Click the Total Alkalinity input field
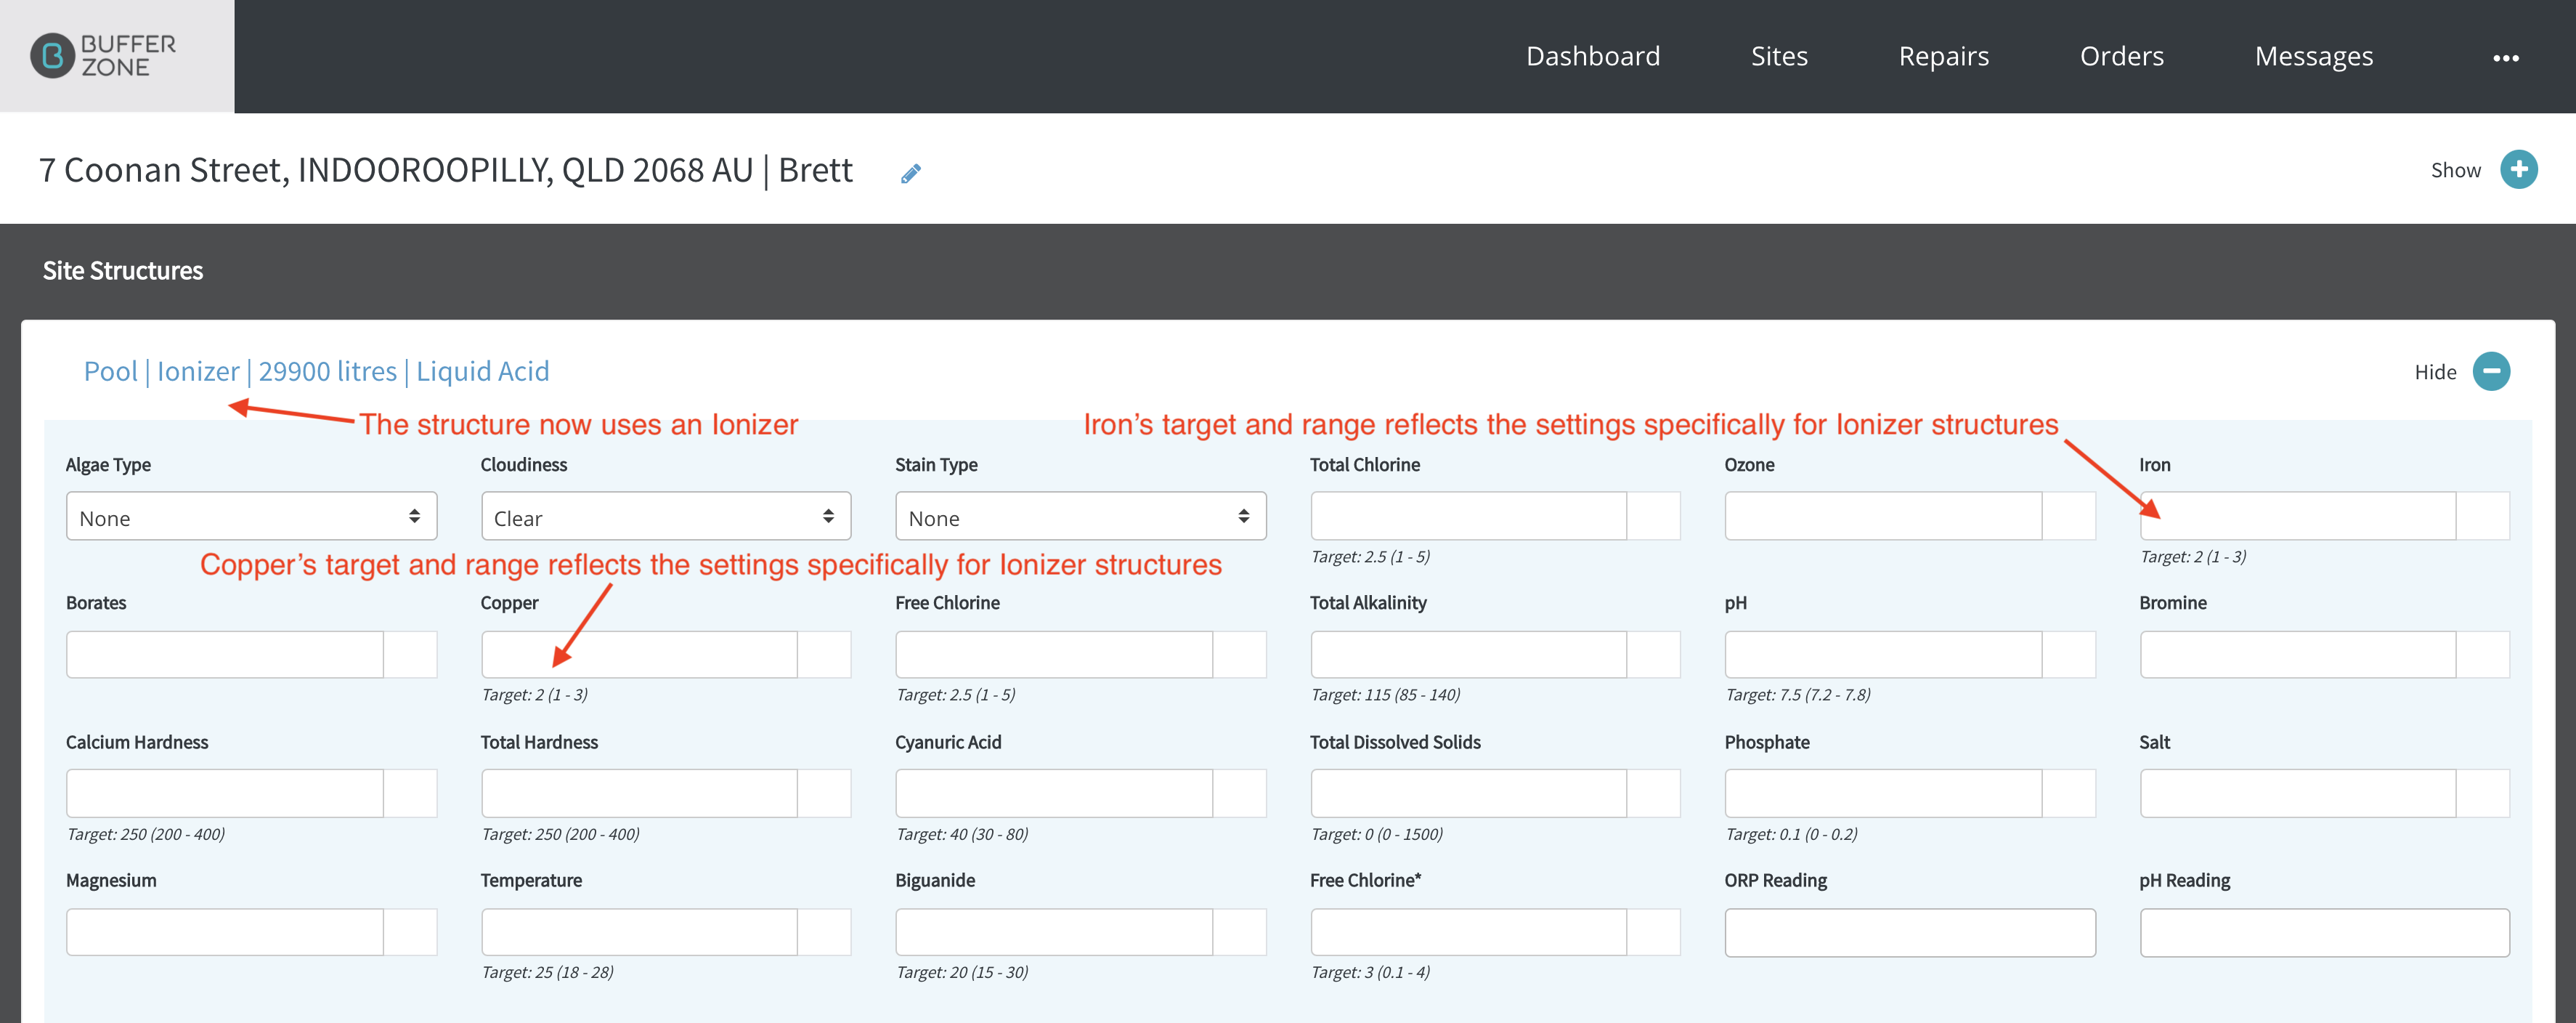The image size is (2576, 1023). (x=1469, y=654)
